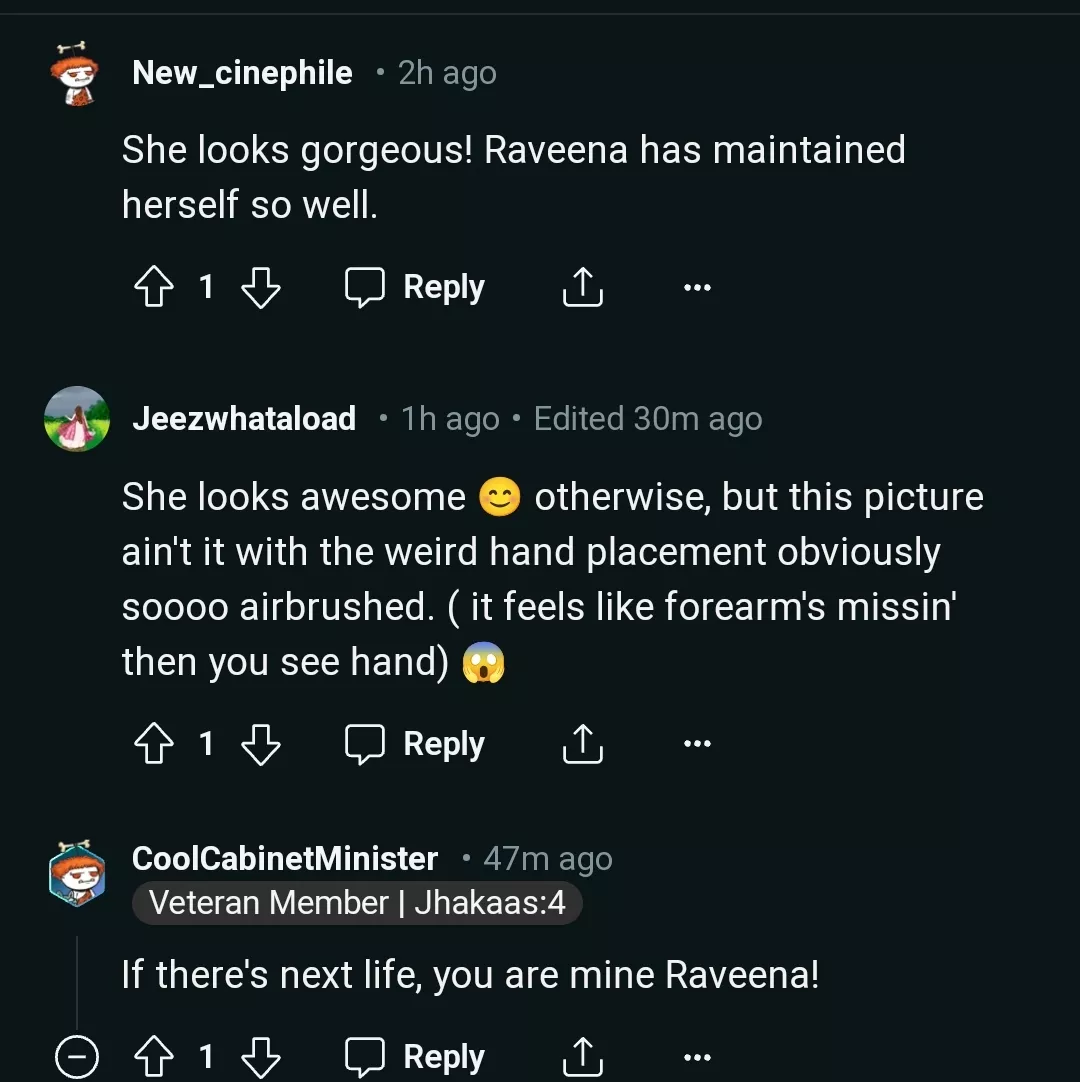Open overflow menu on CoolCabinetMinister's comment
This screenshot has height=1082, width=1080.
696,1055
